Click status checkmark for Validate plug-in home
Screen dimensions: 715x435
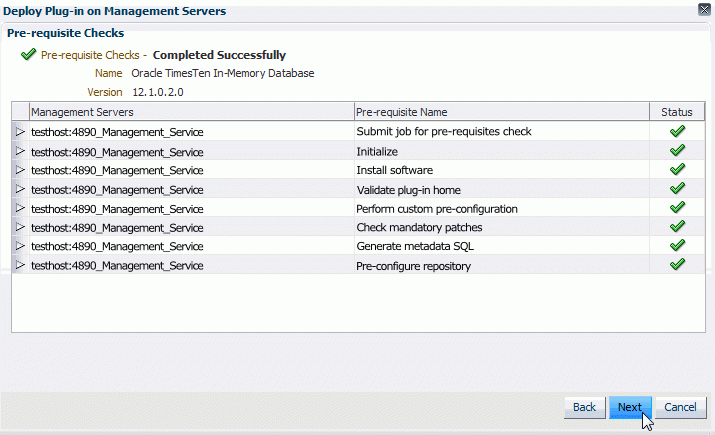677,188
